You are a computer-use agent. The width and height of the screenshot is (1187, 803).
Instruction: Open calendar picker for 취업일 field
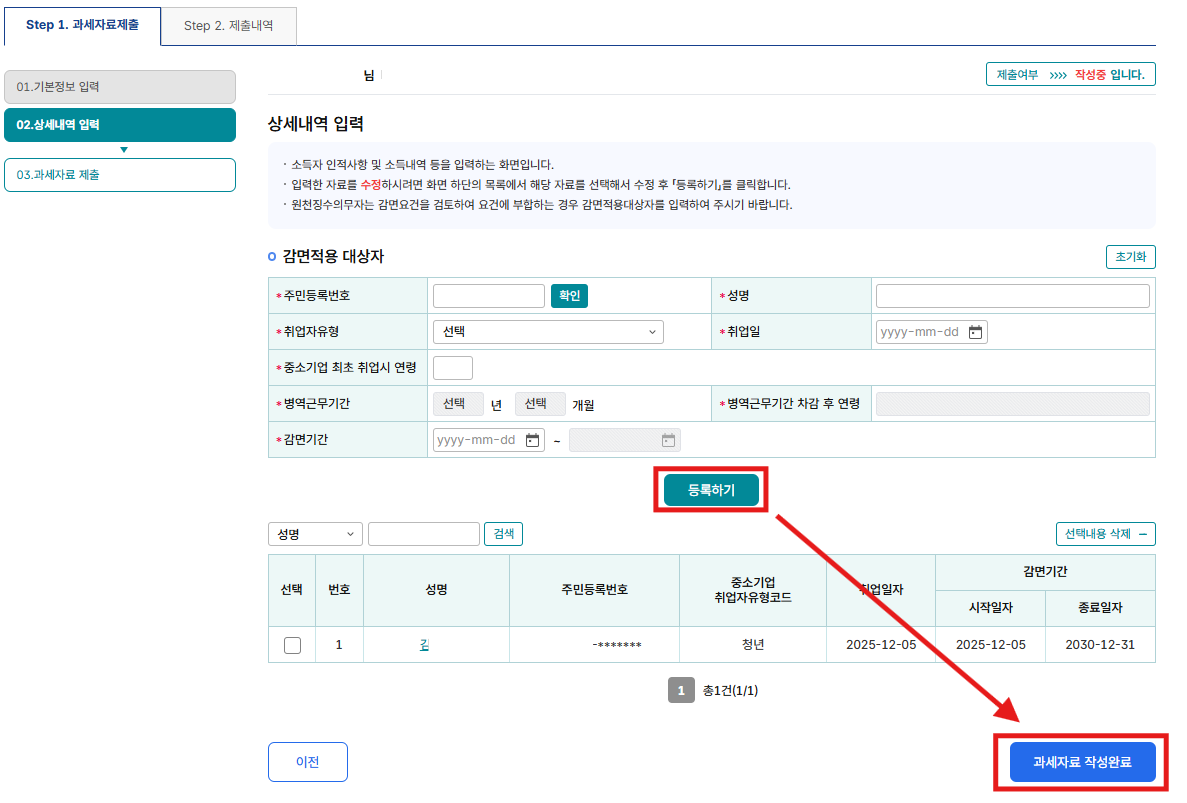pos(976,332)
